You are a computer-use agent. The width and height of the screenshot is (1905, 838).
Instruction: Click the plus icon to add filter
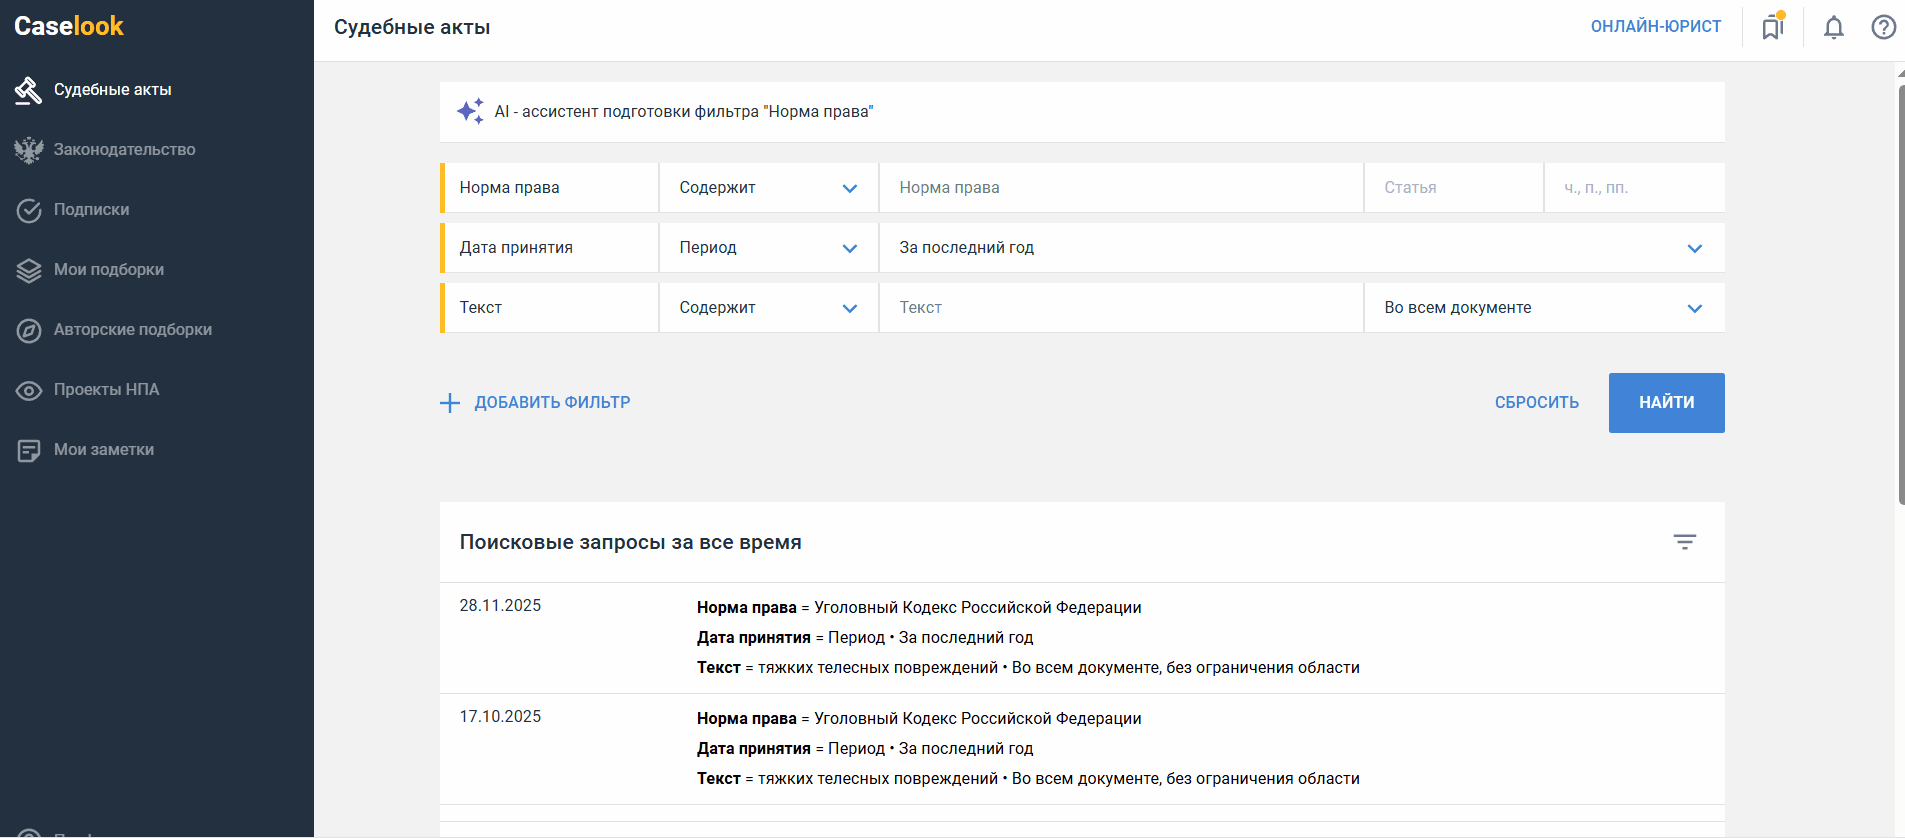450,403
